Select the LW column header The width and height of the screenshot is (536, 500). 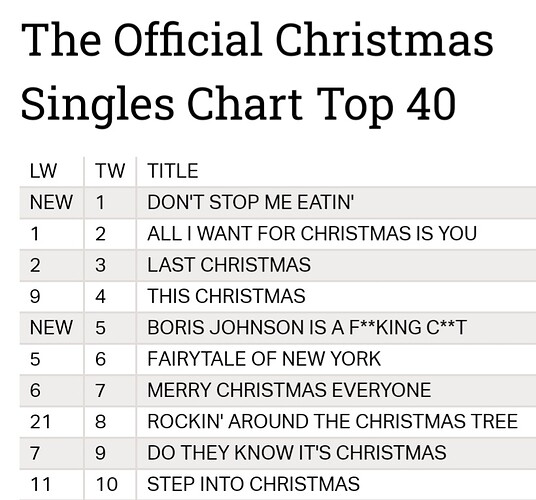(x=43, y=171)
